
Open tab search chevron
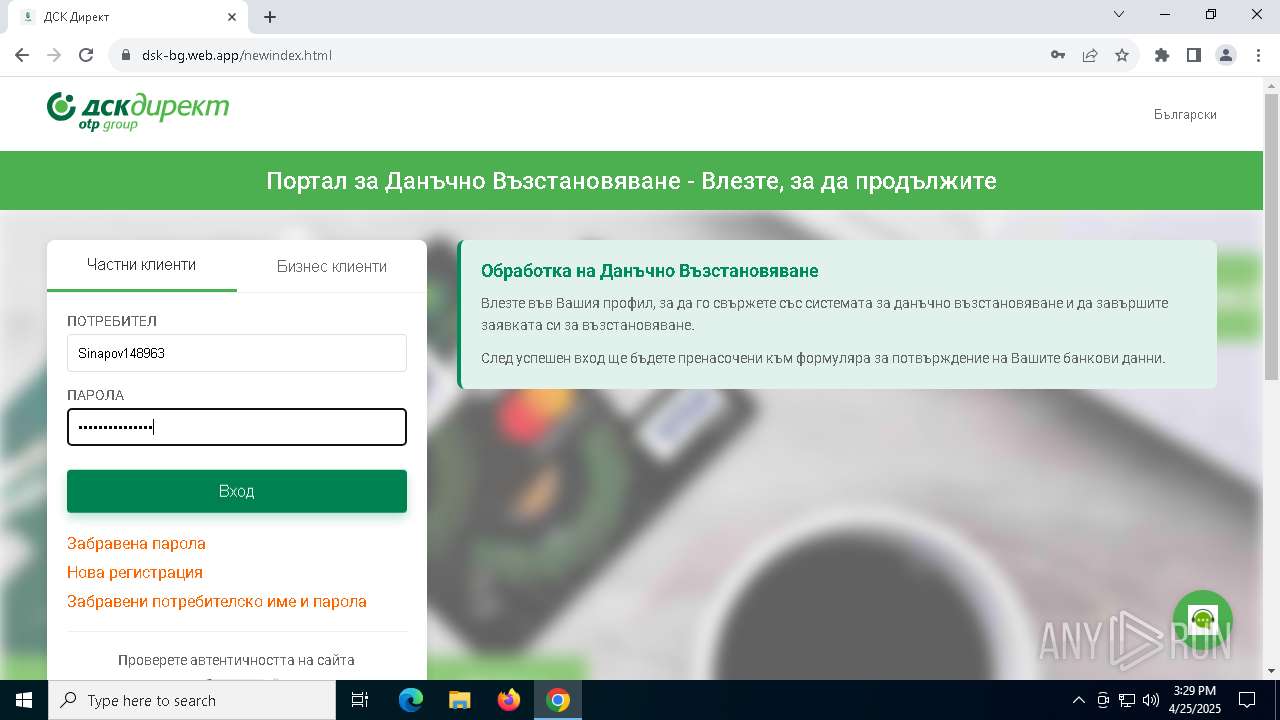point(1119,14)
